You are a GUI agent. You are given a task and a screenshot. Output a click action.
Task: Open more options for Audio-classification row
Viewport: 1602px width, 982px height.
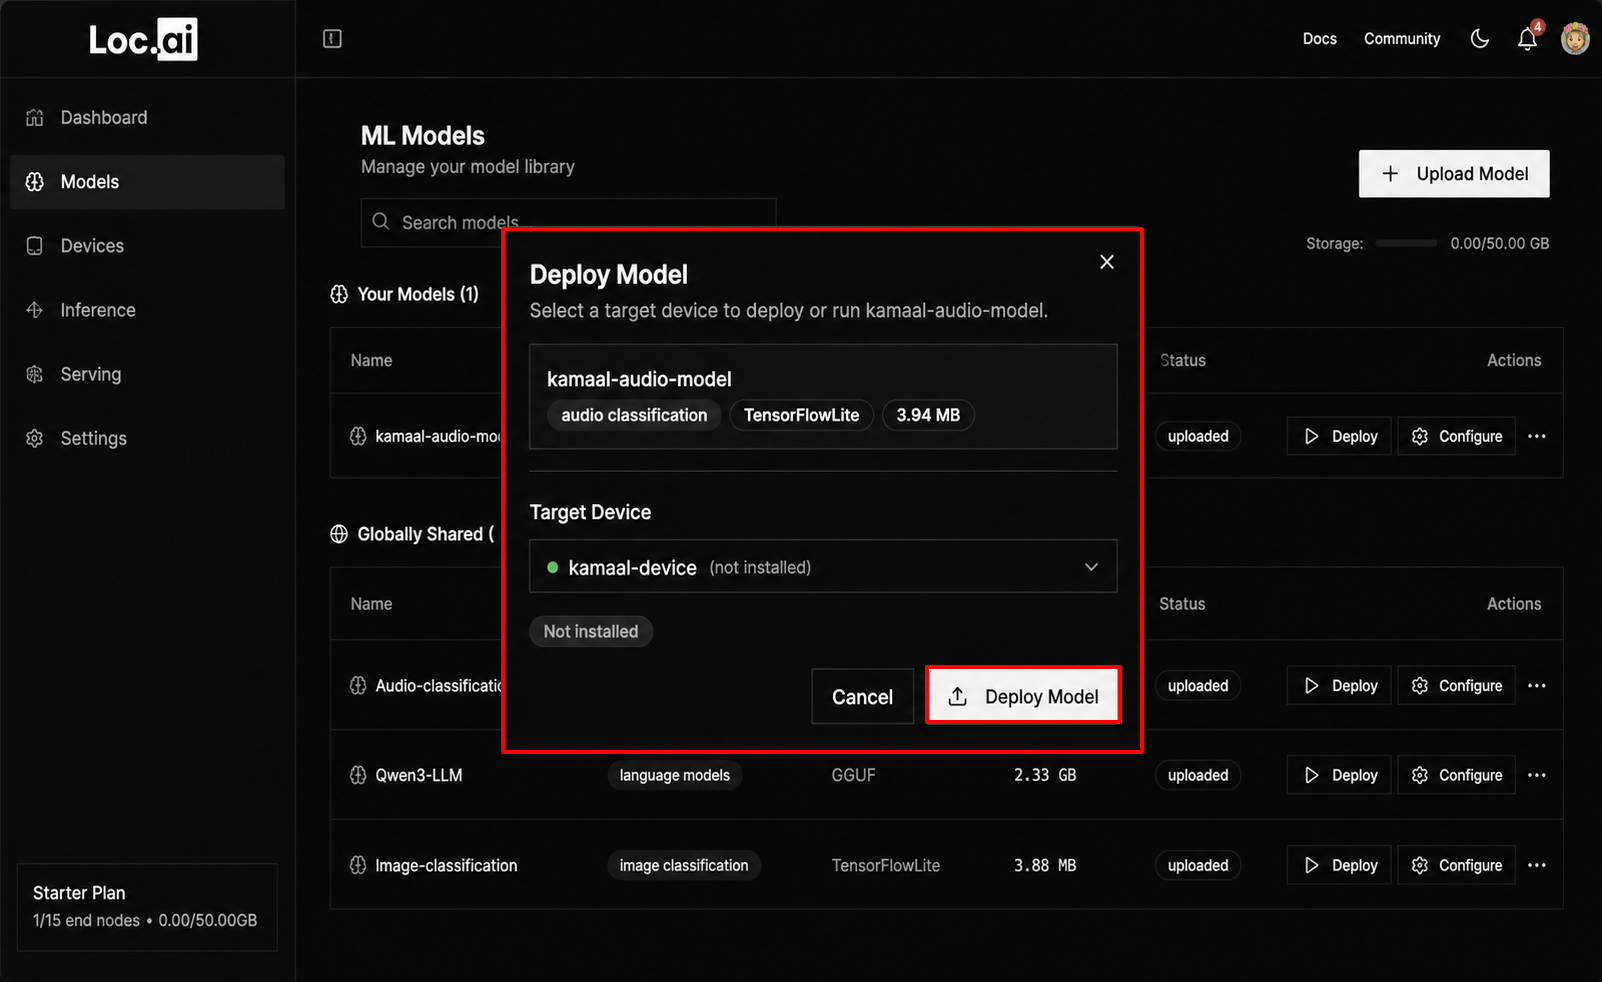coord(1537,686)
